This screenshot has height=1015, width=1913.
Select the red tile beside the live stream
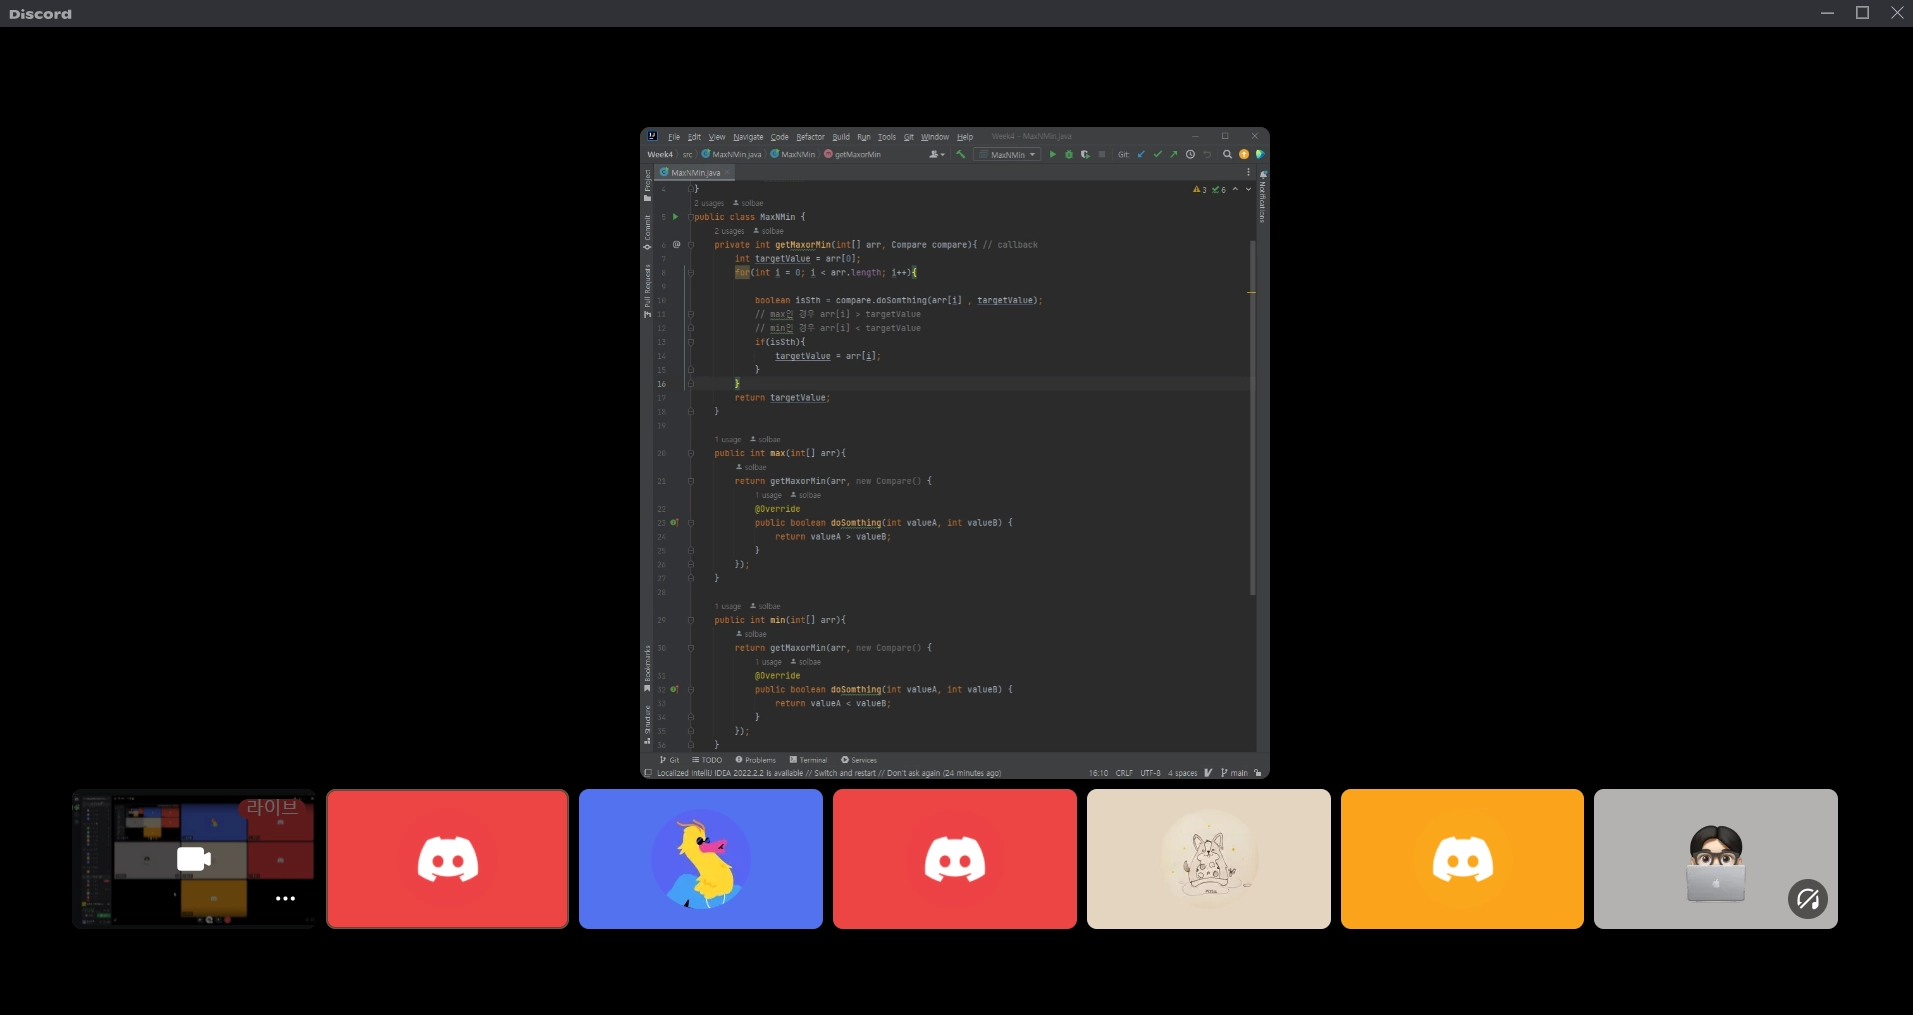447,859
